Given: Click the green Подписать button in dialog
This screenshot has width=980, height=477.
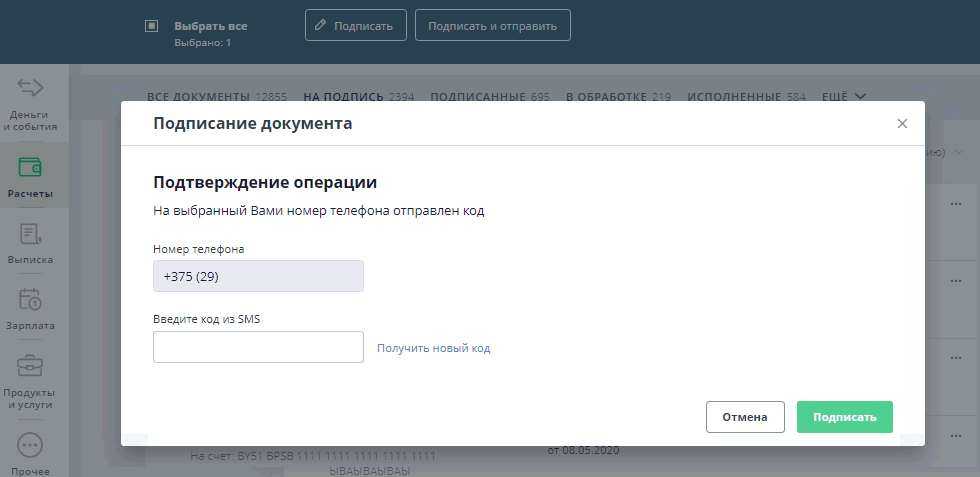Looking at the screenshot, I should tap(844, 417).
